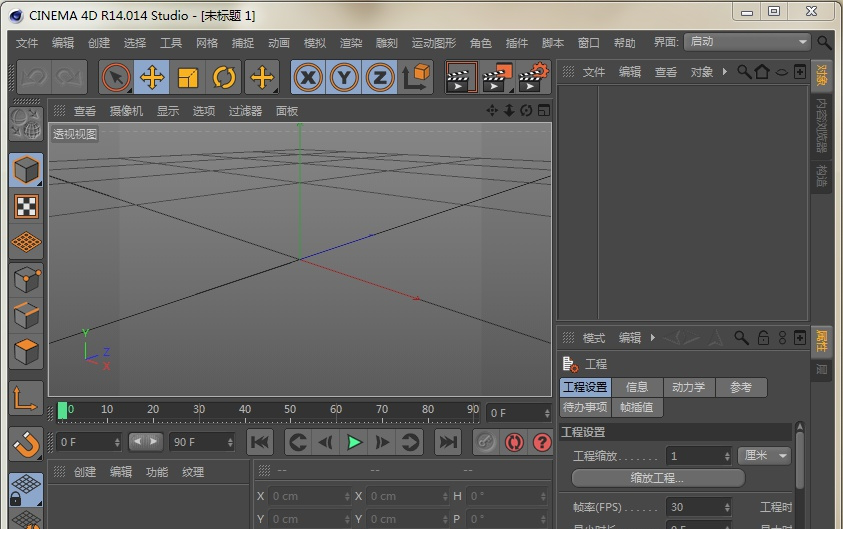Switch to Polygons mode
Screen dimensions: 843x550
point(26,352)
